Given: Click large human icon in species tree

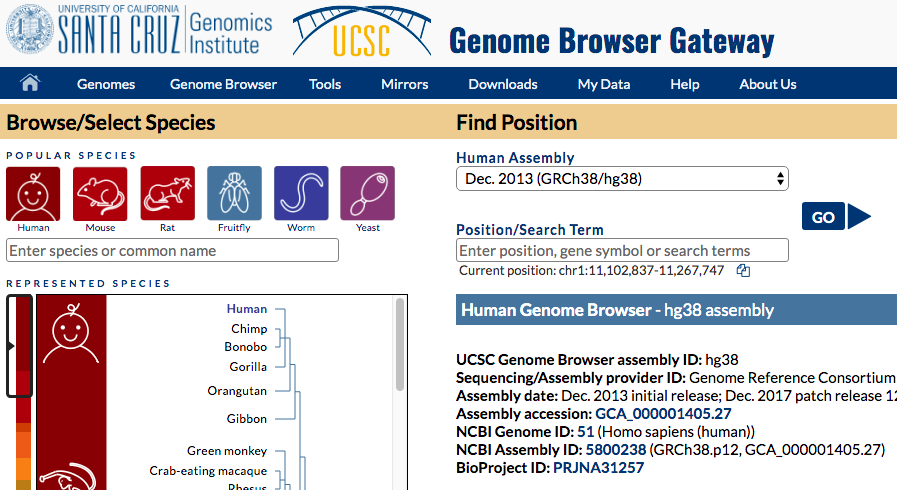Looking at the screenshot, I should point(71,334).
